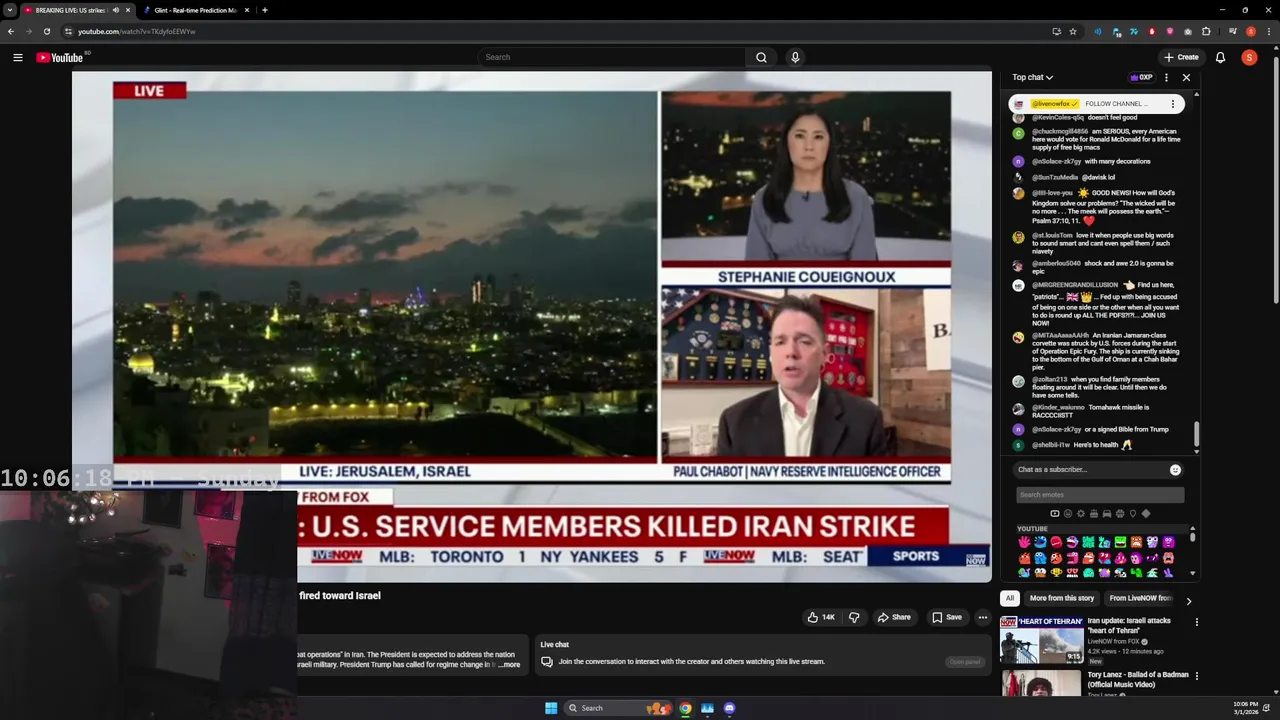The image size is (1280, 720).
Task: Open the three-dot more actions under the video
Action: pos(982,617)
